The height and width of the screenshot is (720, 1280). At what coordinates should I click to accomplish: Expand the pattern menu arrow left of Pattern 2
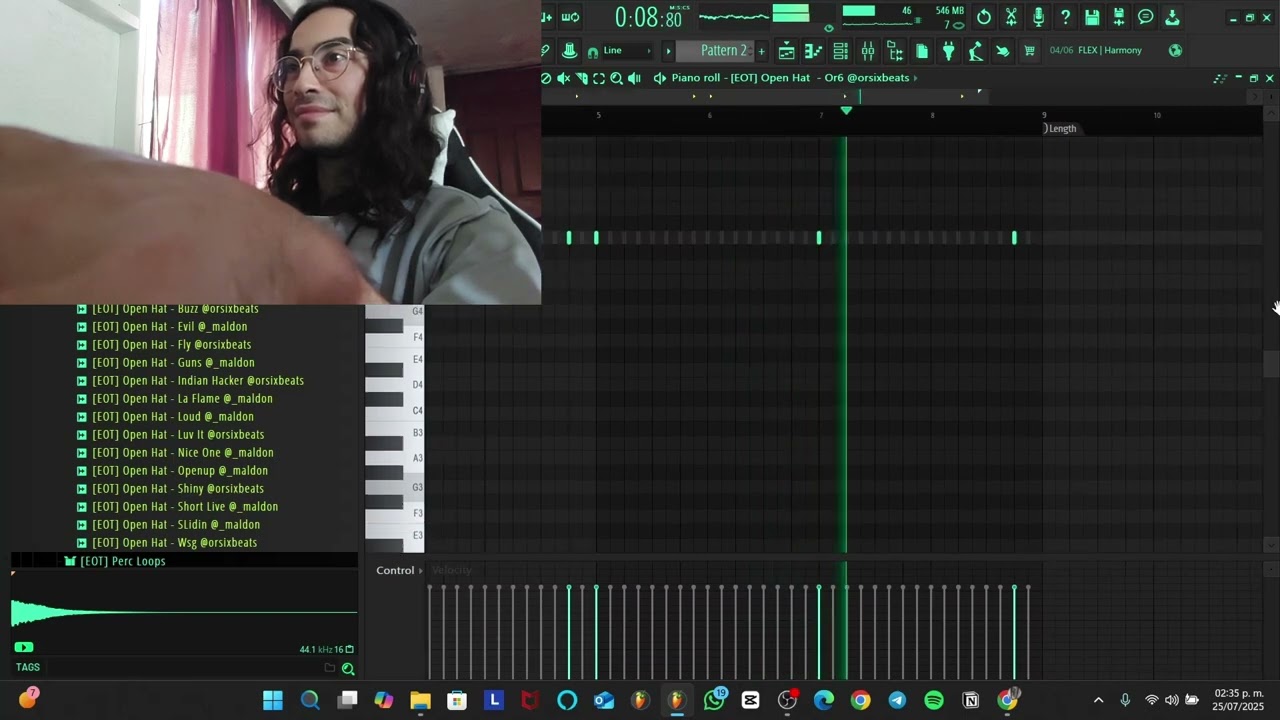coord(668,50)
